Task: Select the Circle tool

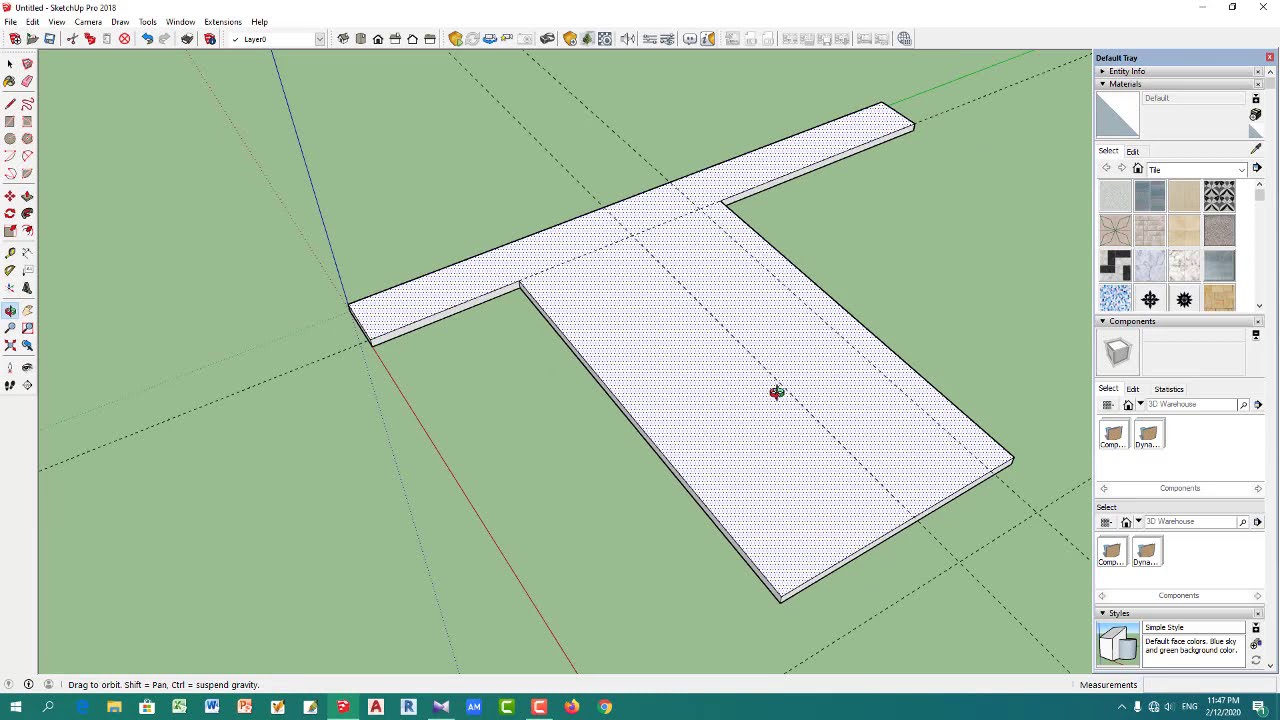Action: click(10, 139)
